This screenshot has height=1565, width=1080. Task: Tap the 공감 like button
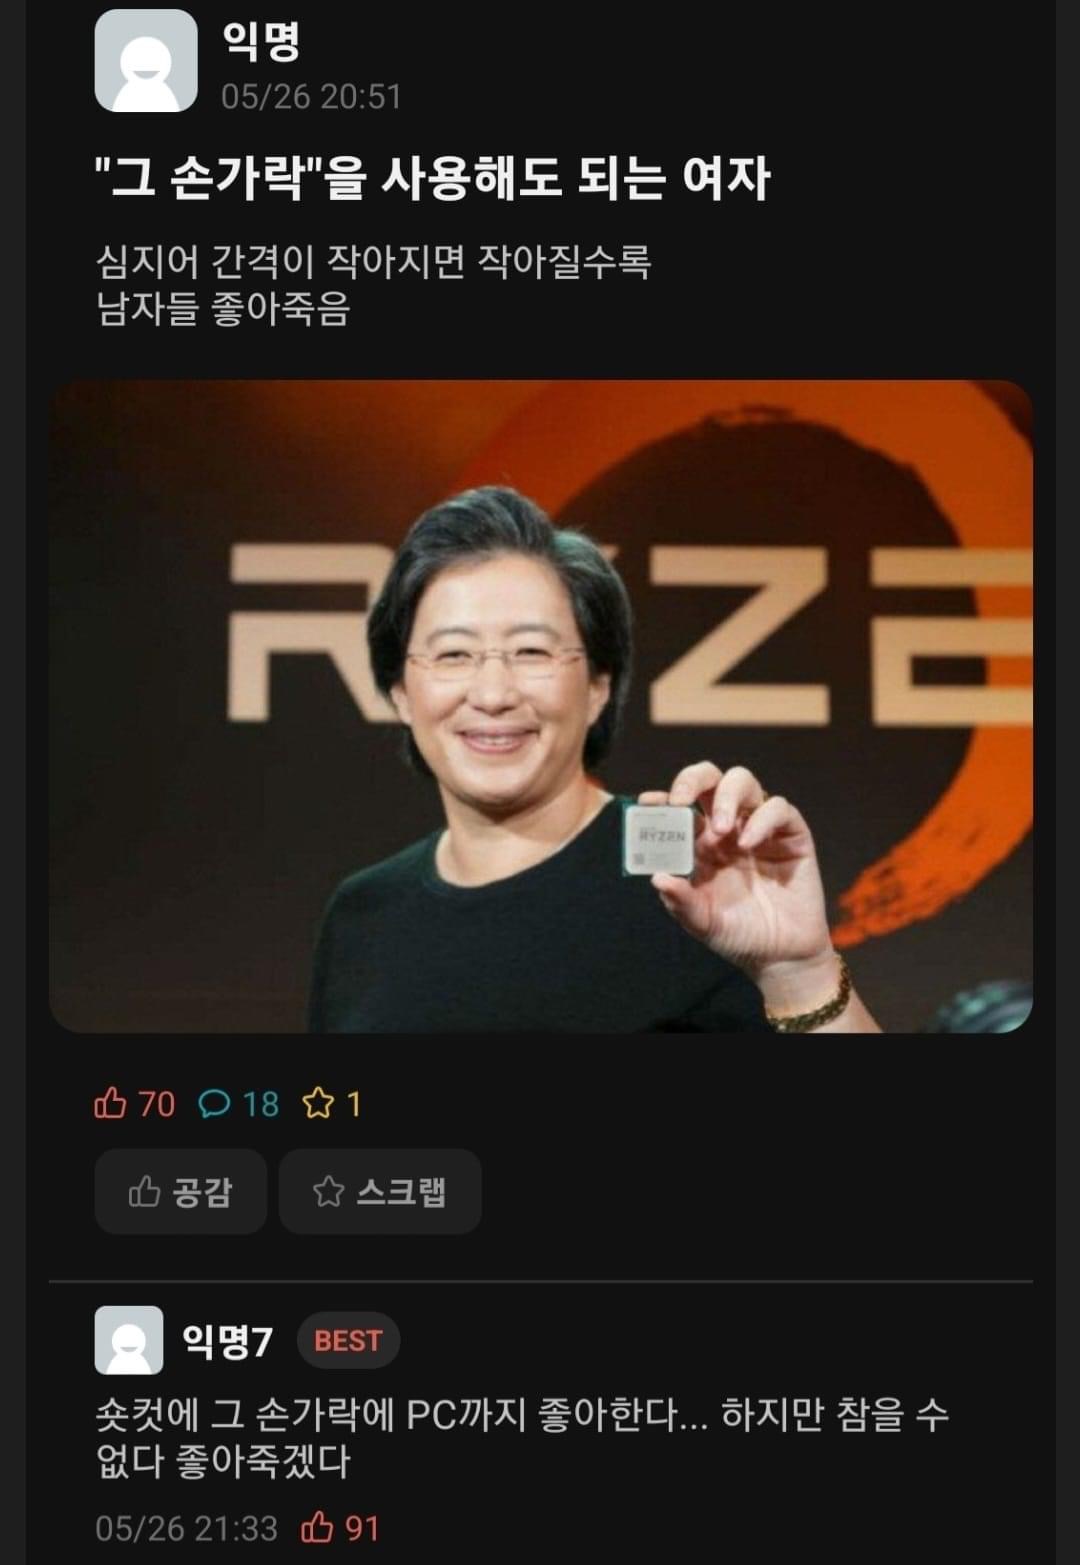[x=180, y=1191]
